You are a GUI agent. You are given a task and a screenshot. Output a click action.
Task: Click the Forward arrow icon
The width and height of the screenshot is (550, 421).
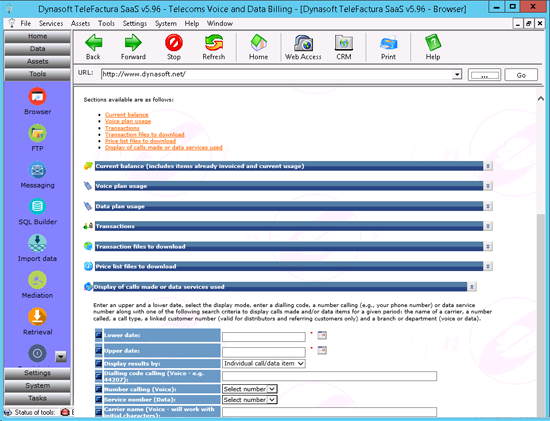click(x=133, y=43)
